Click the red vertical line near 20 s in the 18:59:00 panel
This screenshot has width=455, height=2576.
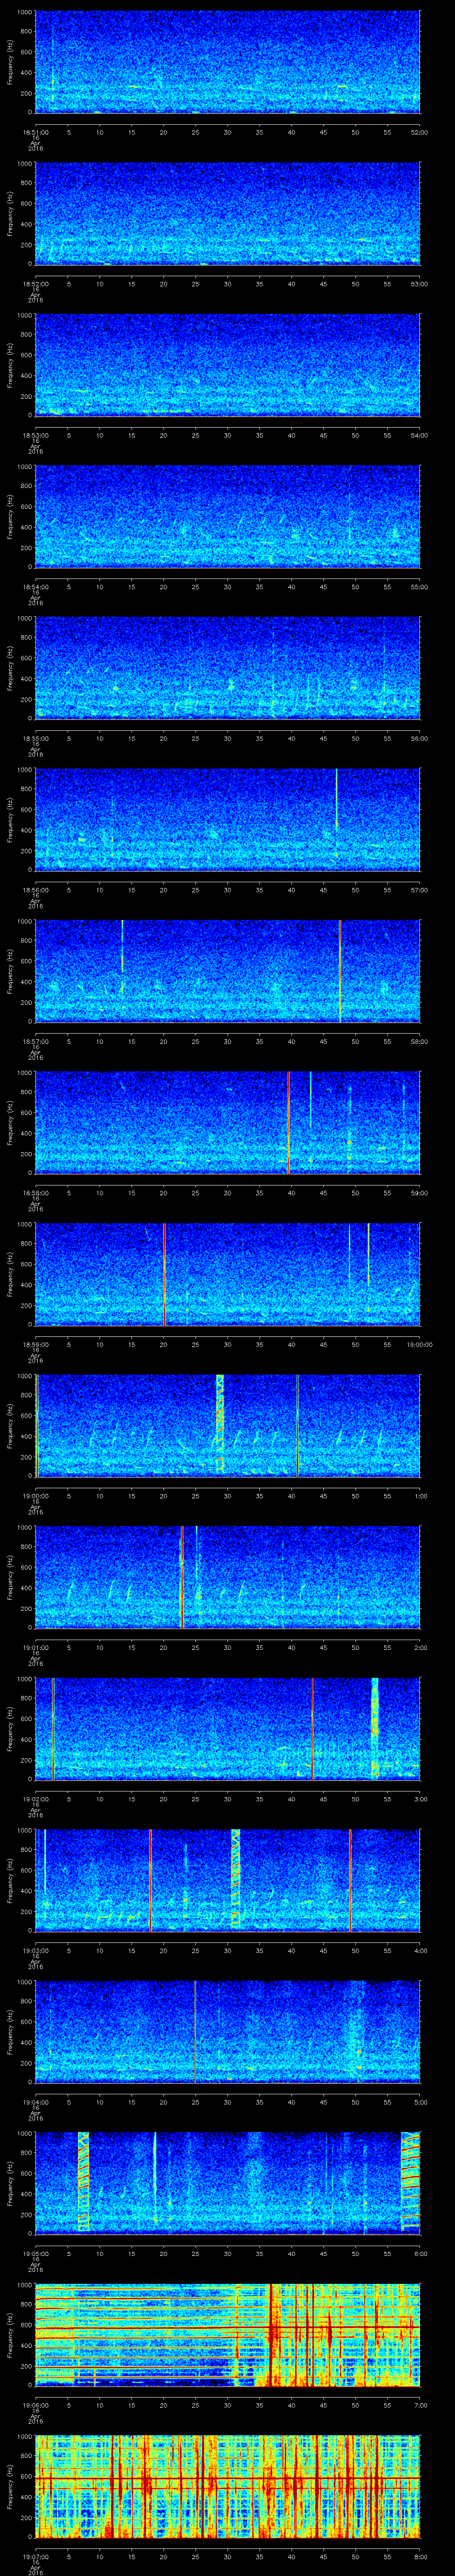tap(164, 1274)
